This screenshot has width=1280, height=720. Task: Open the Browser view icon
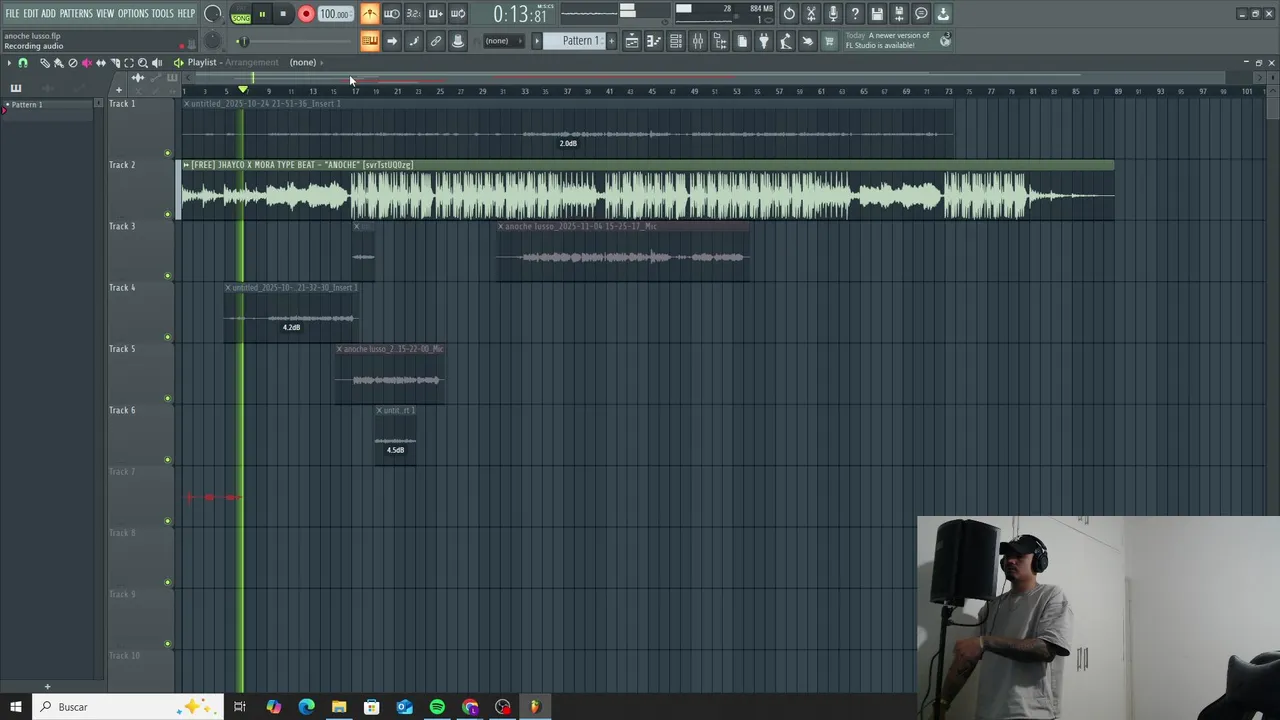tap(720, 41)
